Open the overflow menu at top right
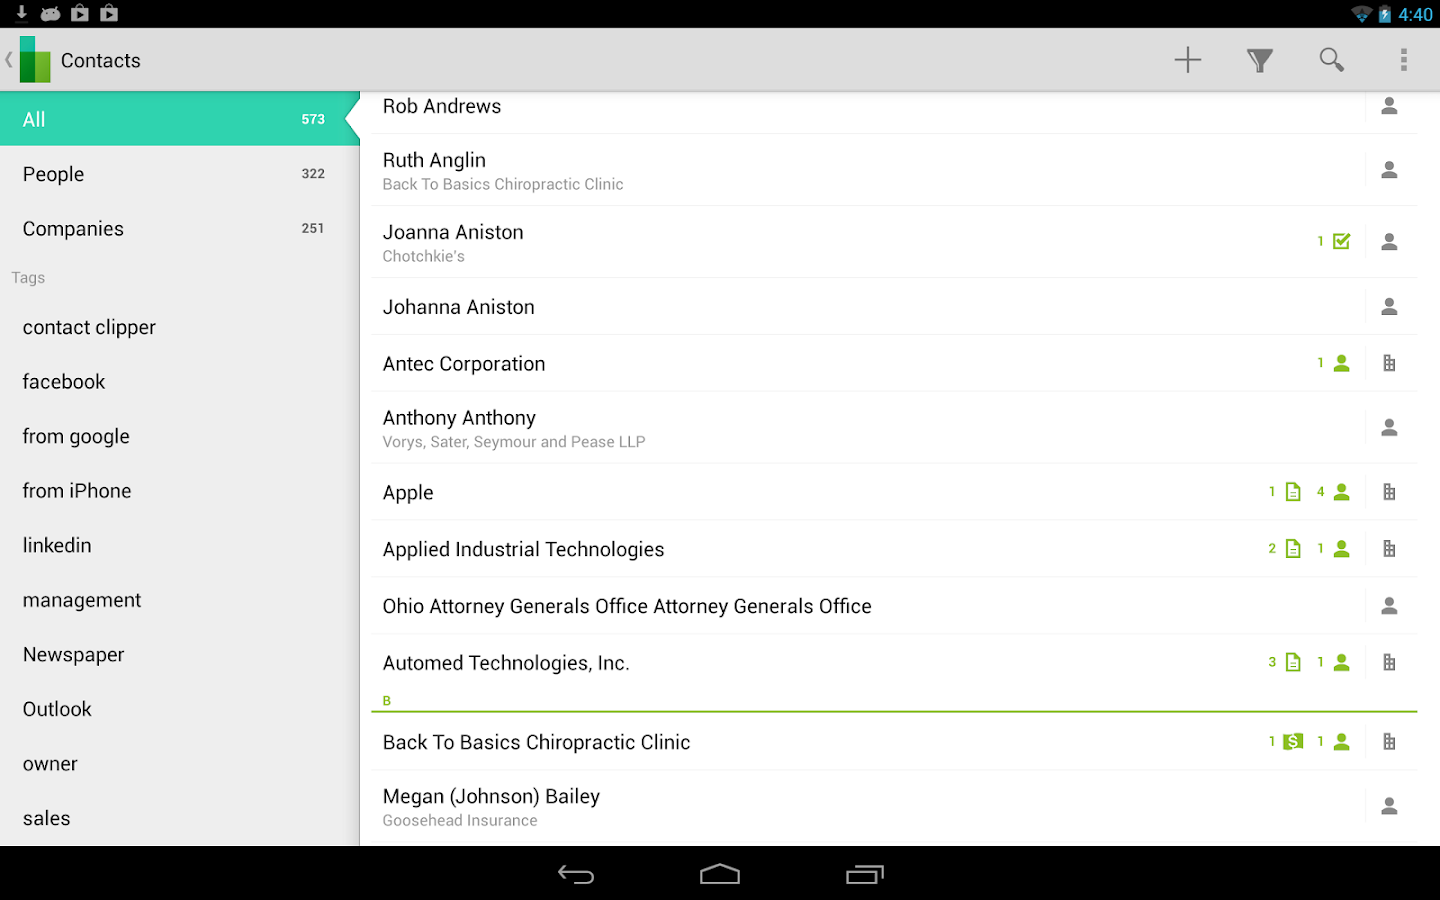This screenshot has height=900, width=1440. (x=1404, y=60)
